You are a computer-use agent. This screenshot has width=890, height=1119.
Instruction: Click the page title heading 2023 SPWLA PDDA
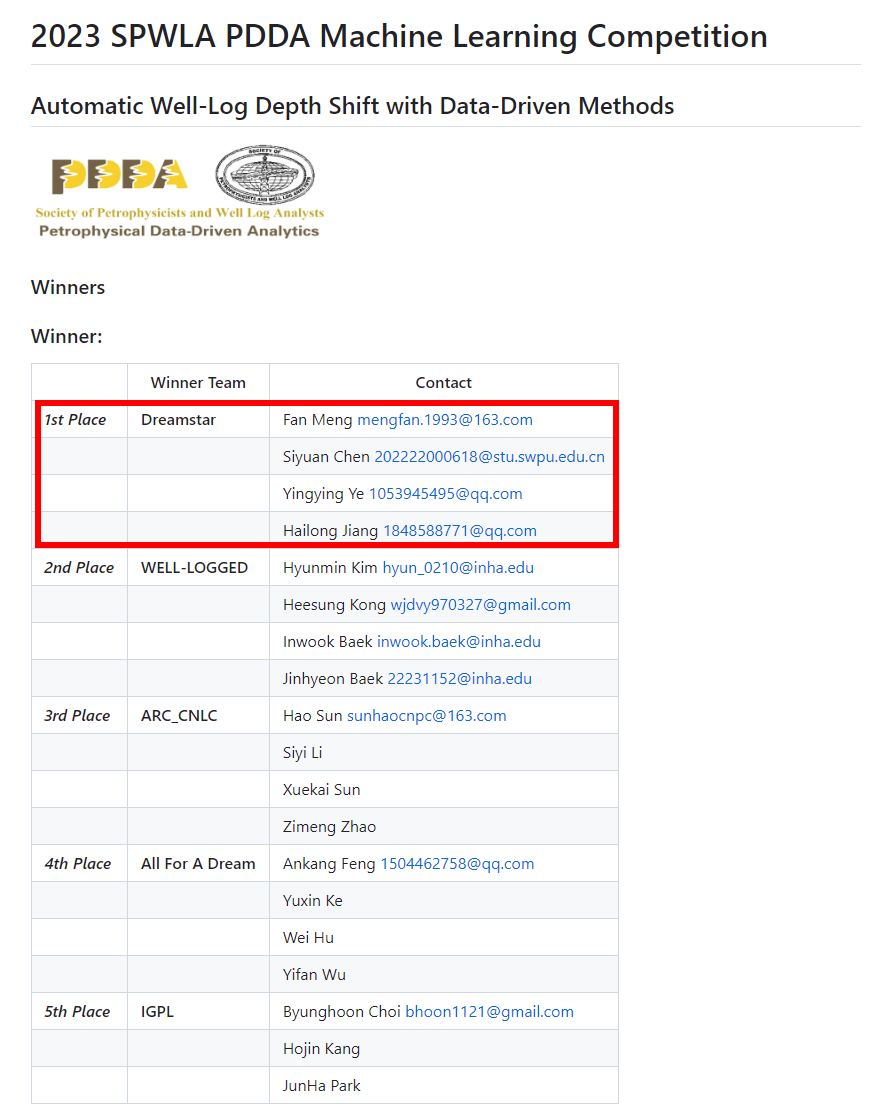[399, 37]
